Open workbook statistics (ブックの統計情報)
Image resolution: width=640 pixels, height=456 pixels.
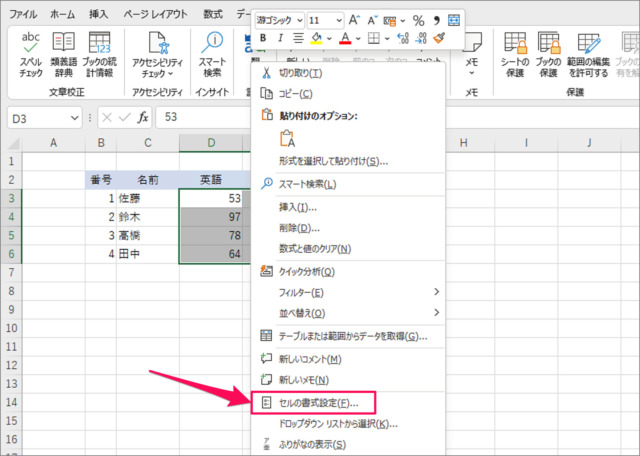point(100,52)
